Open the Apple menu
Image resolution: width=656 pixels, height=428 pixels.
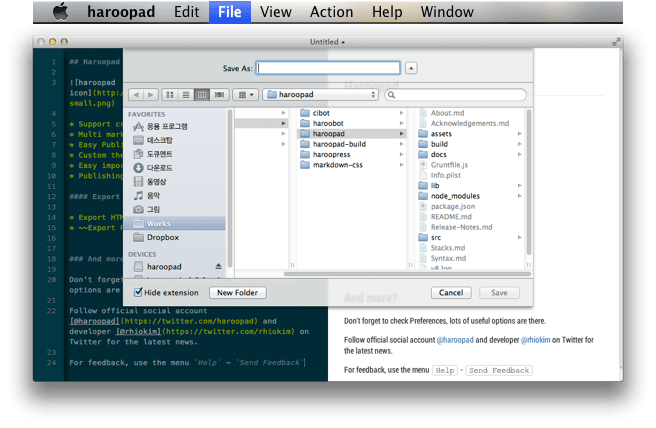pos(60,12)
